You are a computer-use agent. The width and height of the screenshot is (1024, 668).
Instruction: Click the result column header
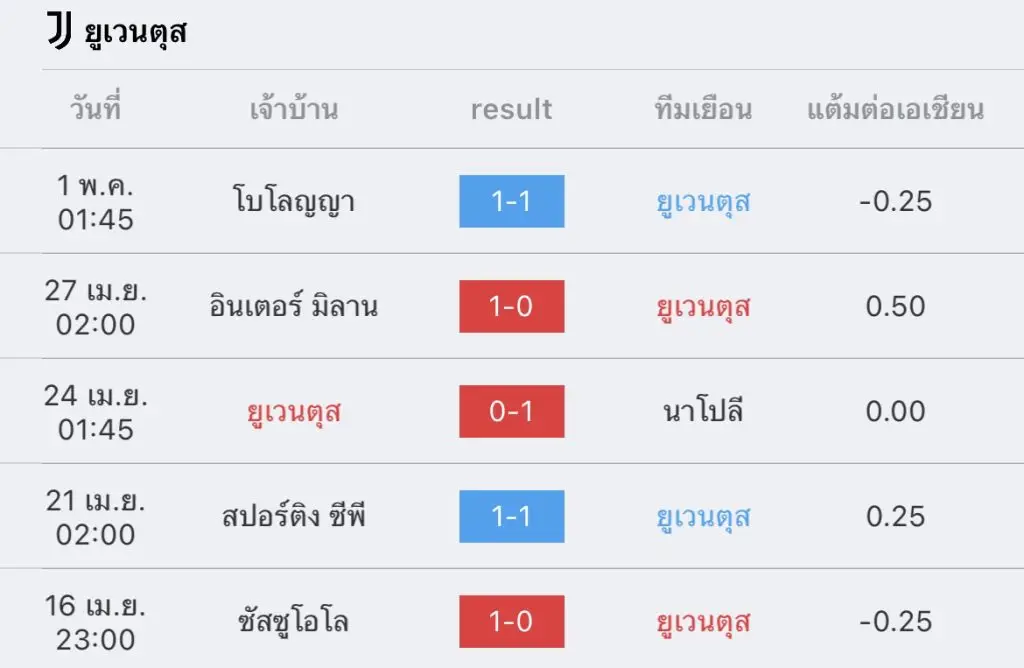coord(511,109)
